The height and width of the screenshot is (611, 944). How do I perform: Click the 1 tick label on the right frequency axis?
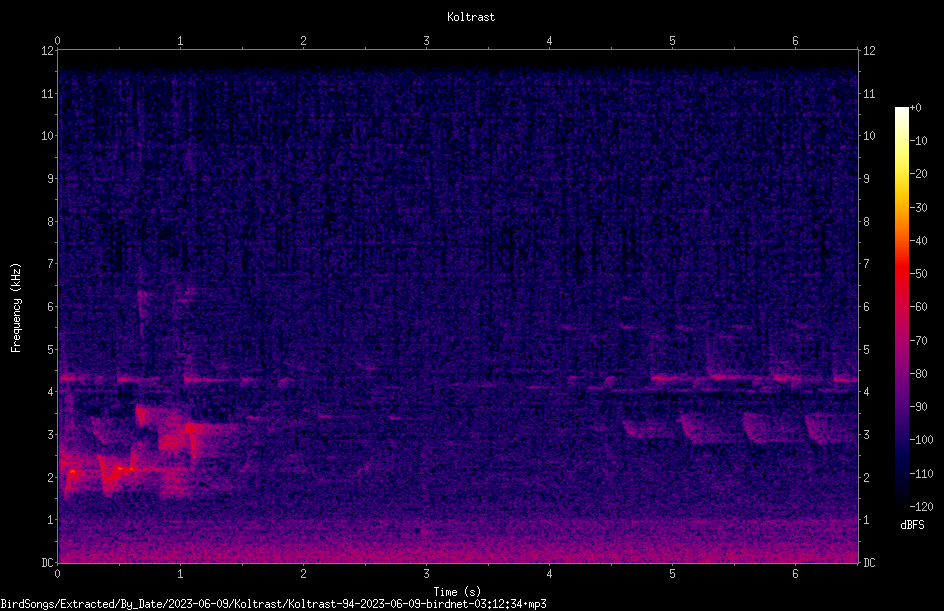[866, 520]
